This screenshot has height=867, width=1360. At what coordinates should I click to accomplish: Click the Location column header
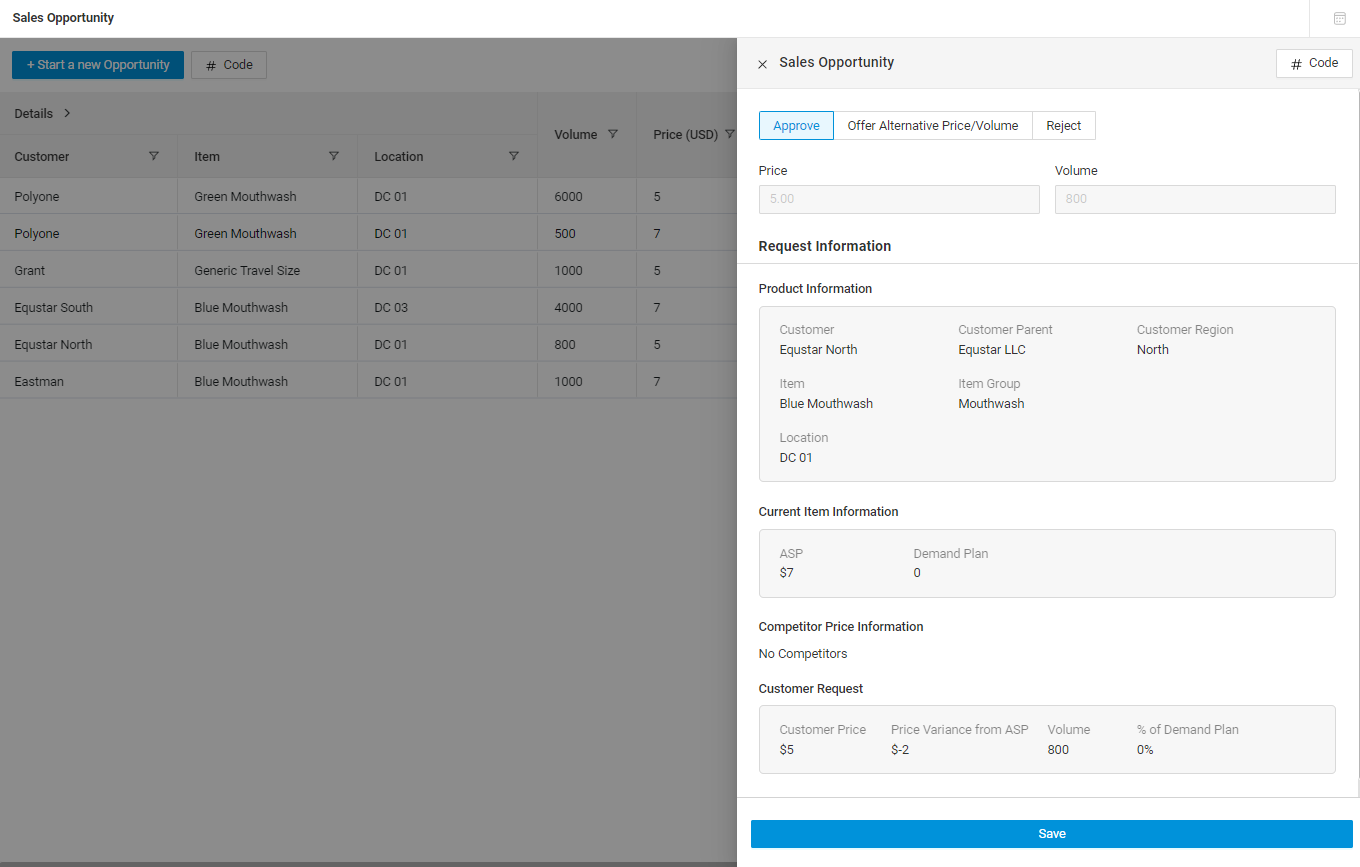(x=448, y=156)
